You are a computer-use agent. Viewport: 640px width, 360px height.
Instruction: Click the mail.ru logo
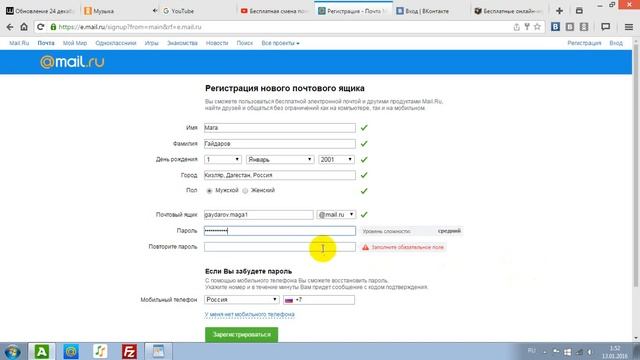point(72,62)
